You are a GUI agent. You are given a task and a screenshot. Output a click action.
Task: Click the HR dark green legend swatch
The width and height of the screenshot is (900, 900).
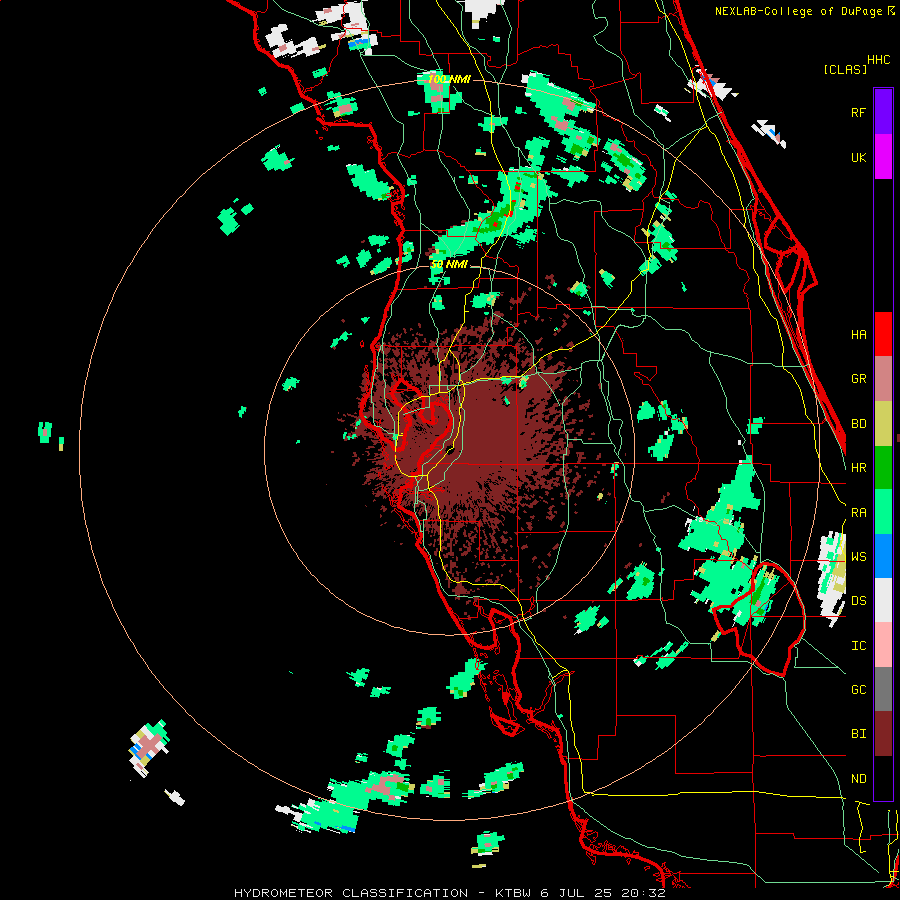(x=883, y=467)
